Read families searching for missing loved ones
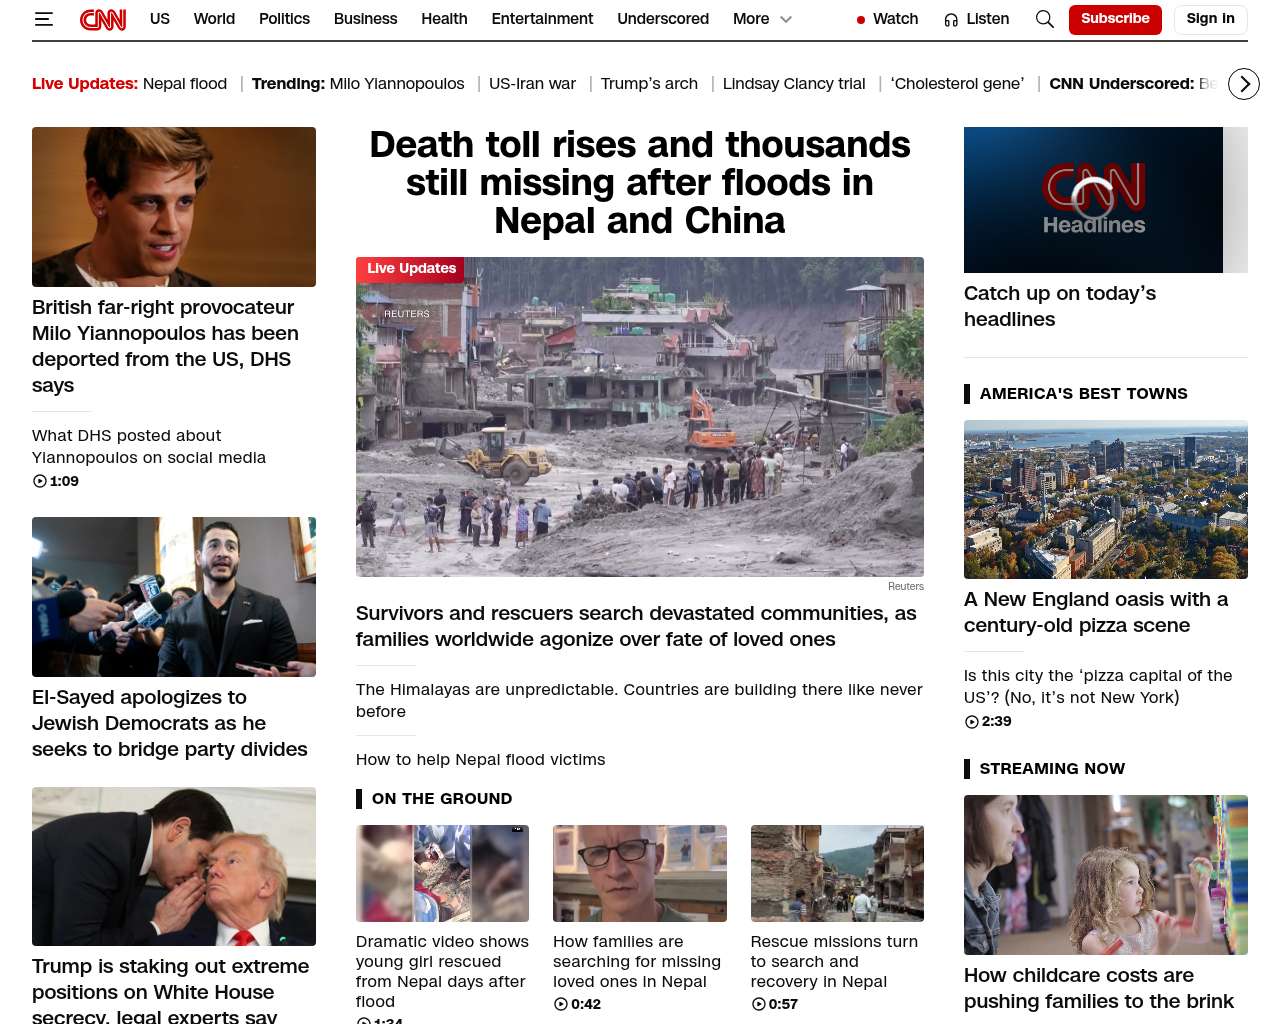Viewport: 1280px width, 1024px height. [x=637, y=961]
